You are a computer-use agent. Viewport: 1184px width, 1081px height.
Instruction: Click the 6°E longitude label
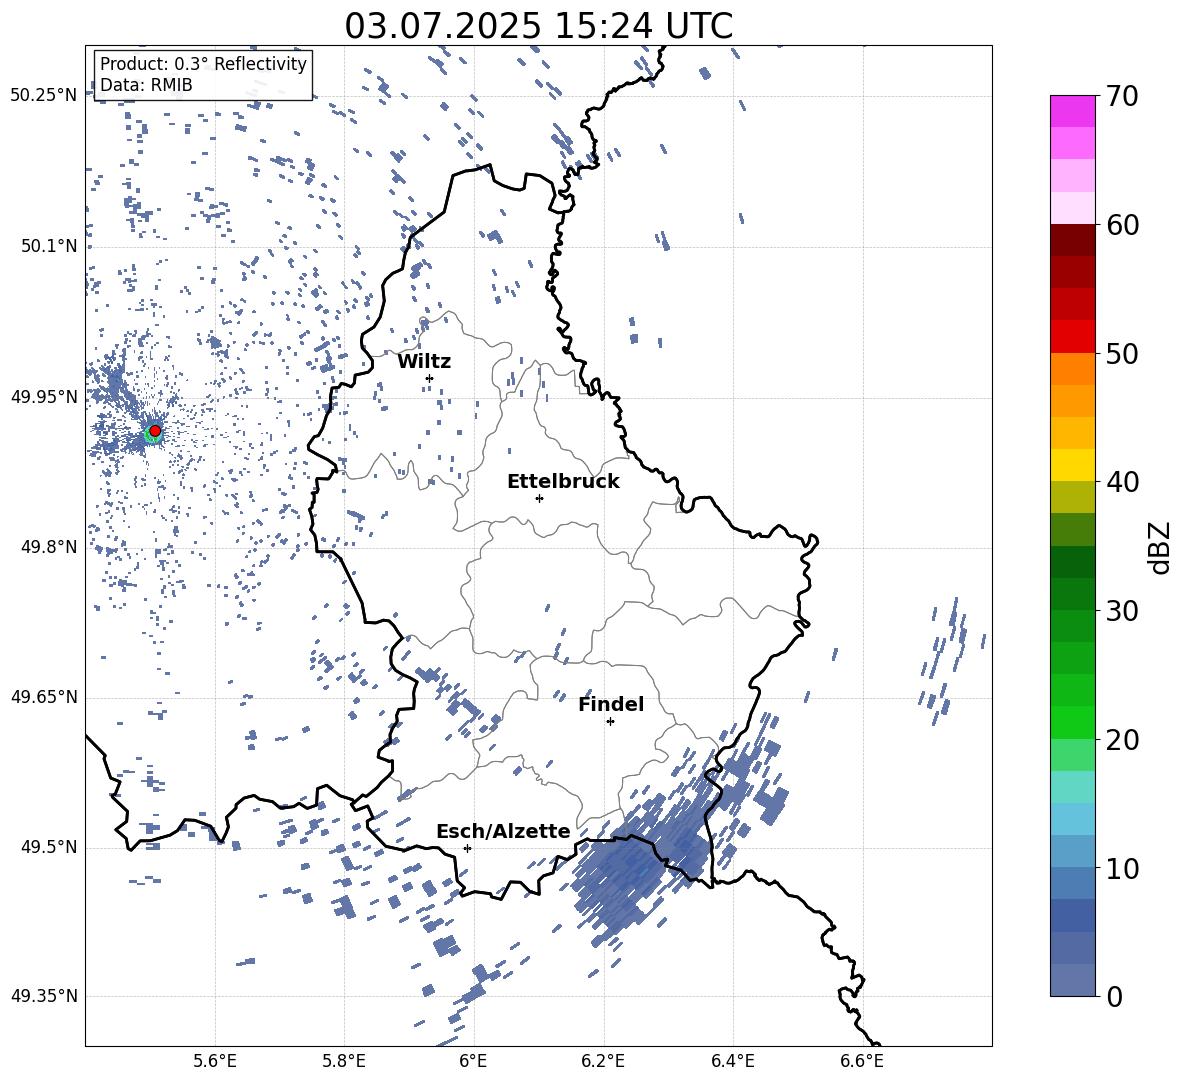[x=473, y=1061]
